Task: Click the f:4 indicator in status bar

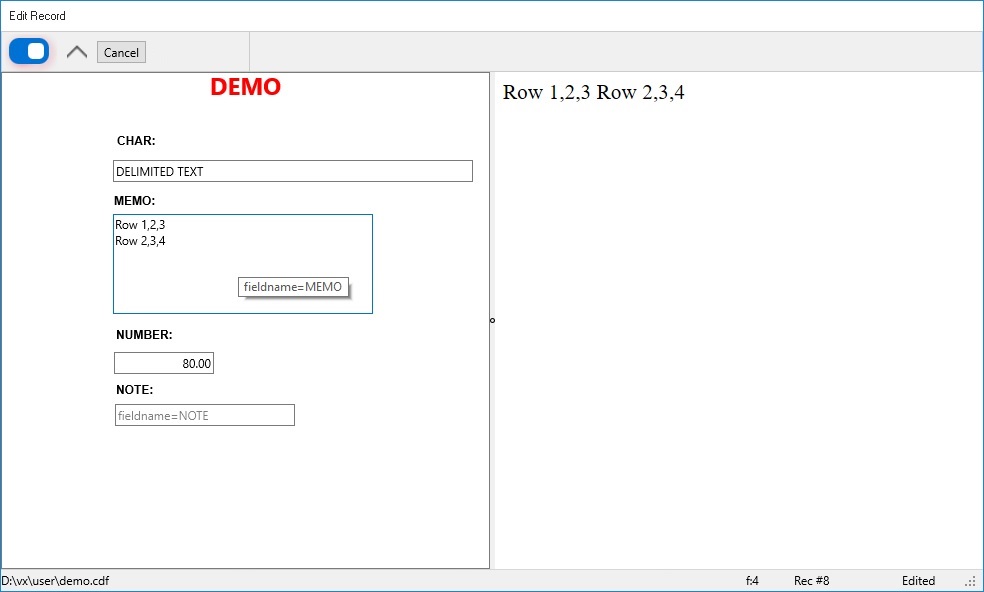Action: (x=752, y=580)
